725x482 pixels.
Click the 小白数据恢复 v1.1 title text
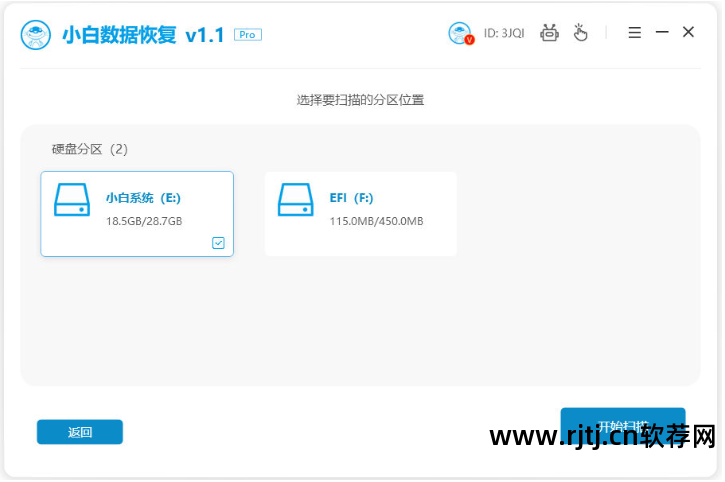[x=143, y=35]
